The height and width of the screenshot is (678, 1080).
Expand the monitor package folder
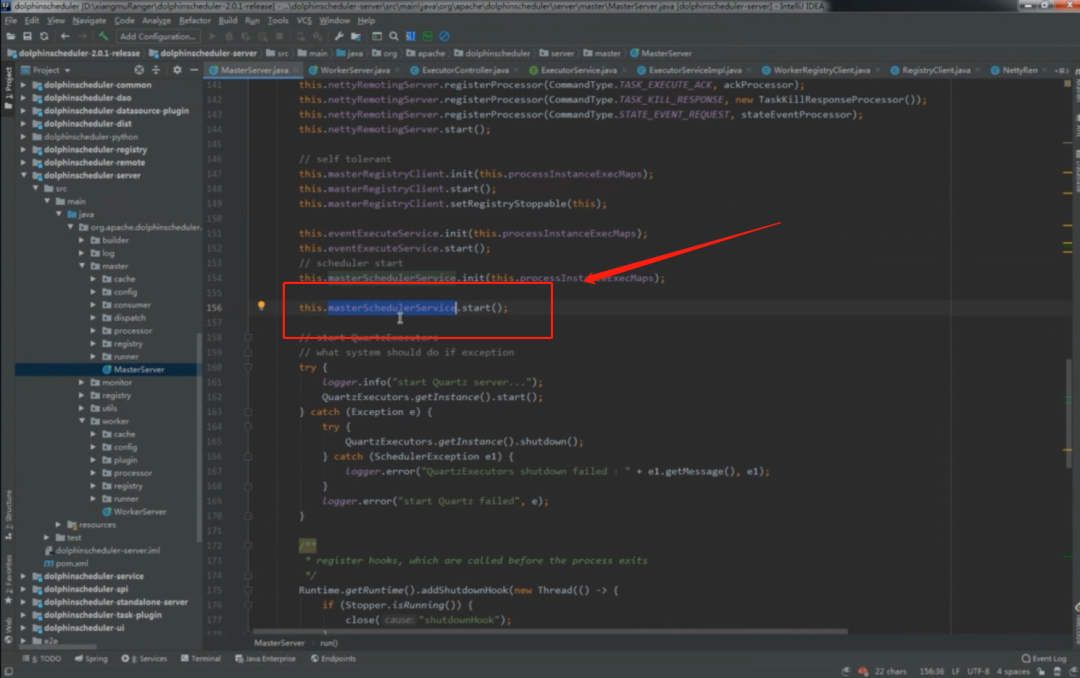pyautogui.click(x=82, y=382)
